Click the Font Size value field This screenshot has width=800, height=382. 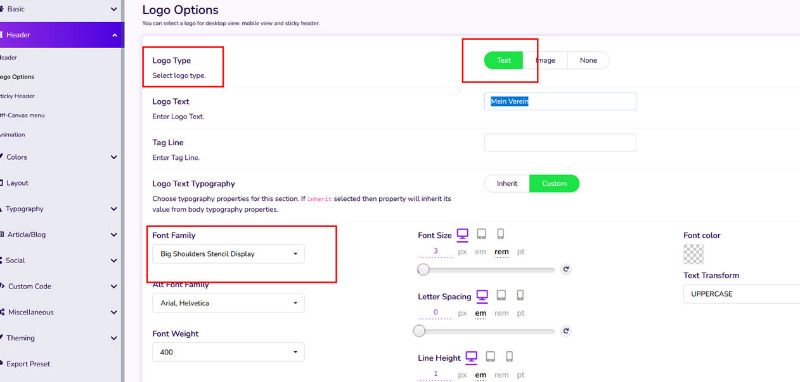tap(436, 251)
